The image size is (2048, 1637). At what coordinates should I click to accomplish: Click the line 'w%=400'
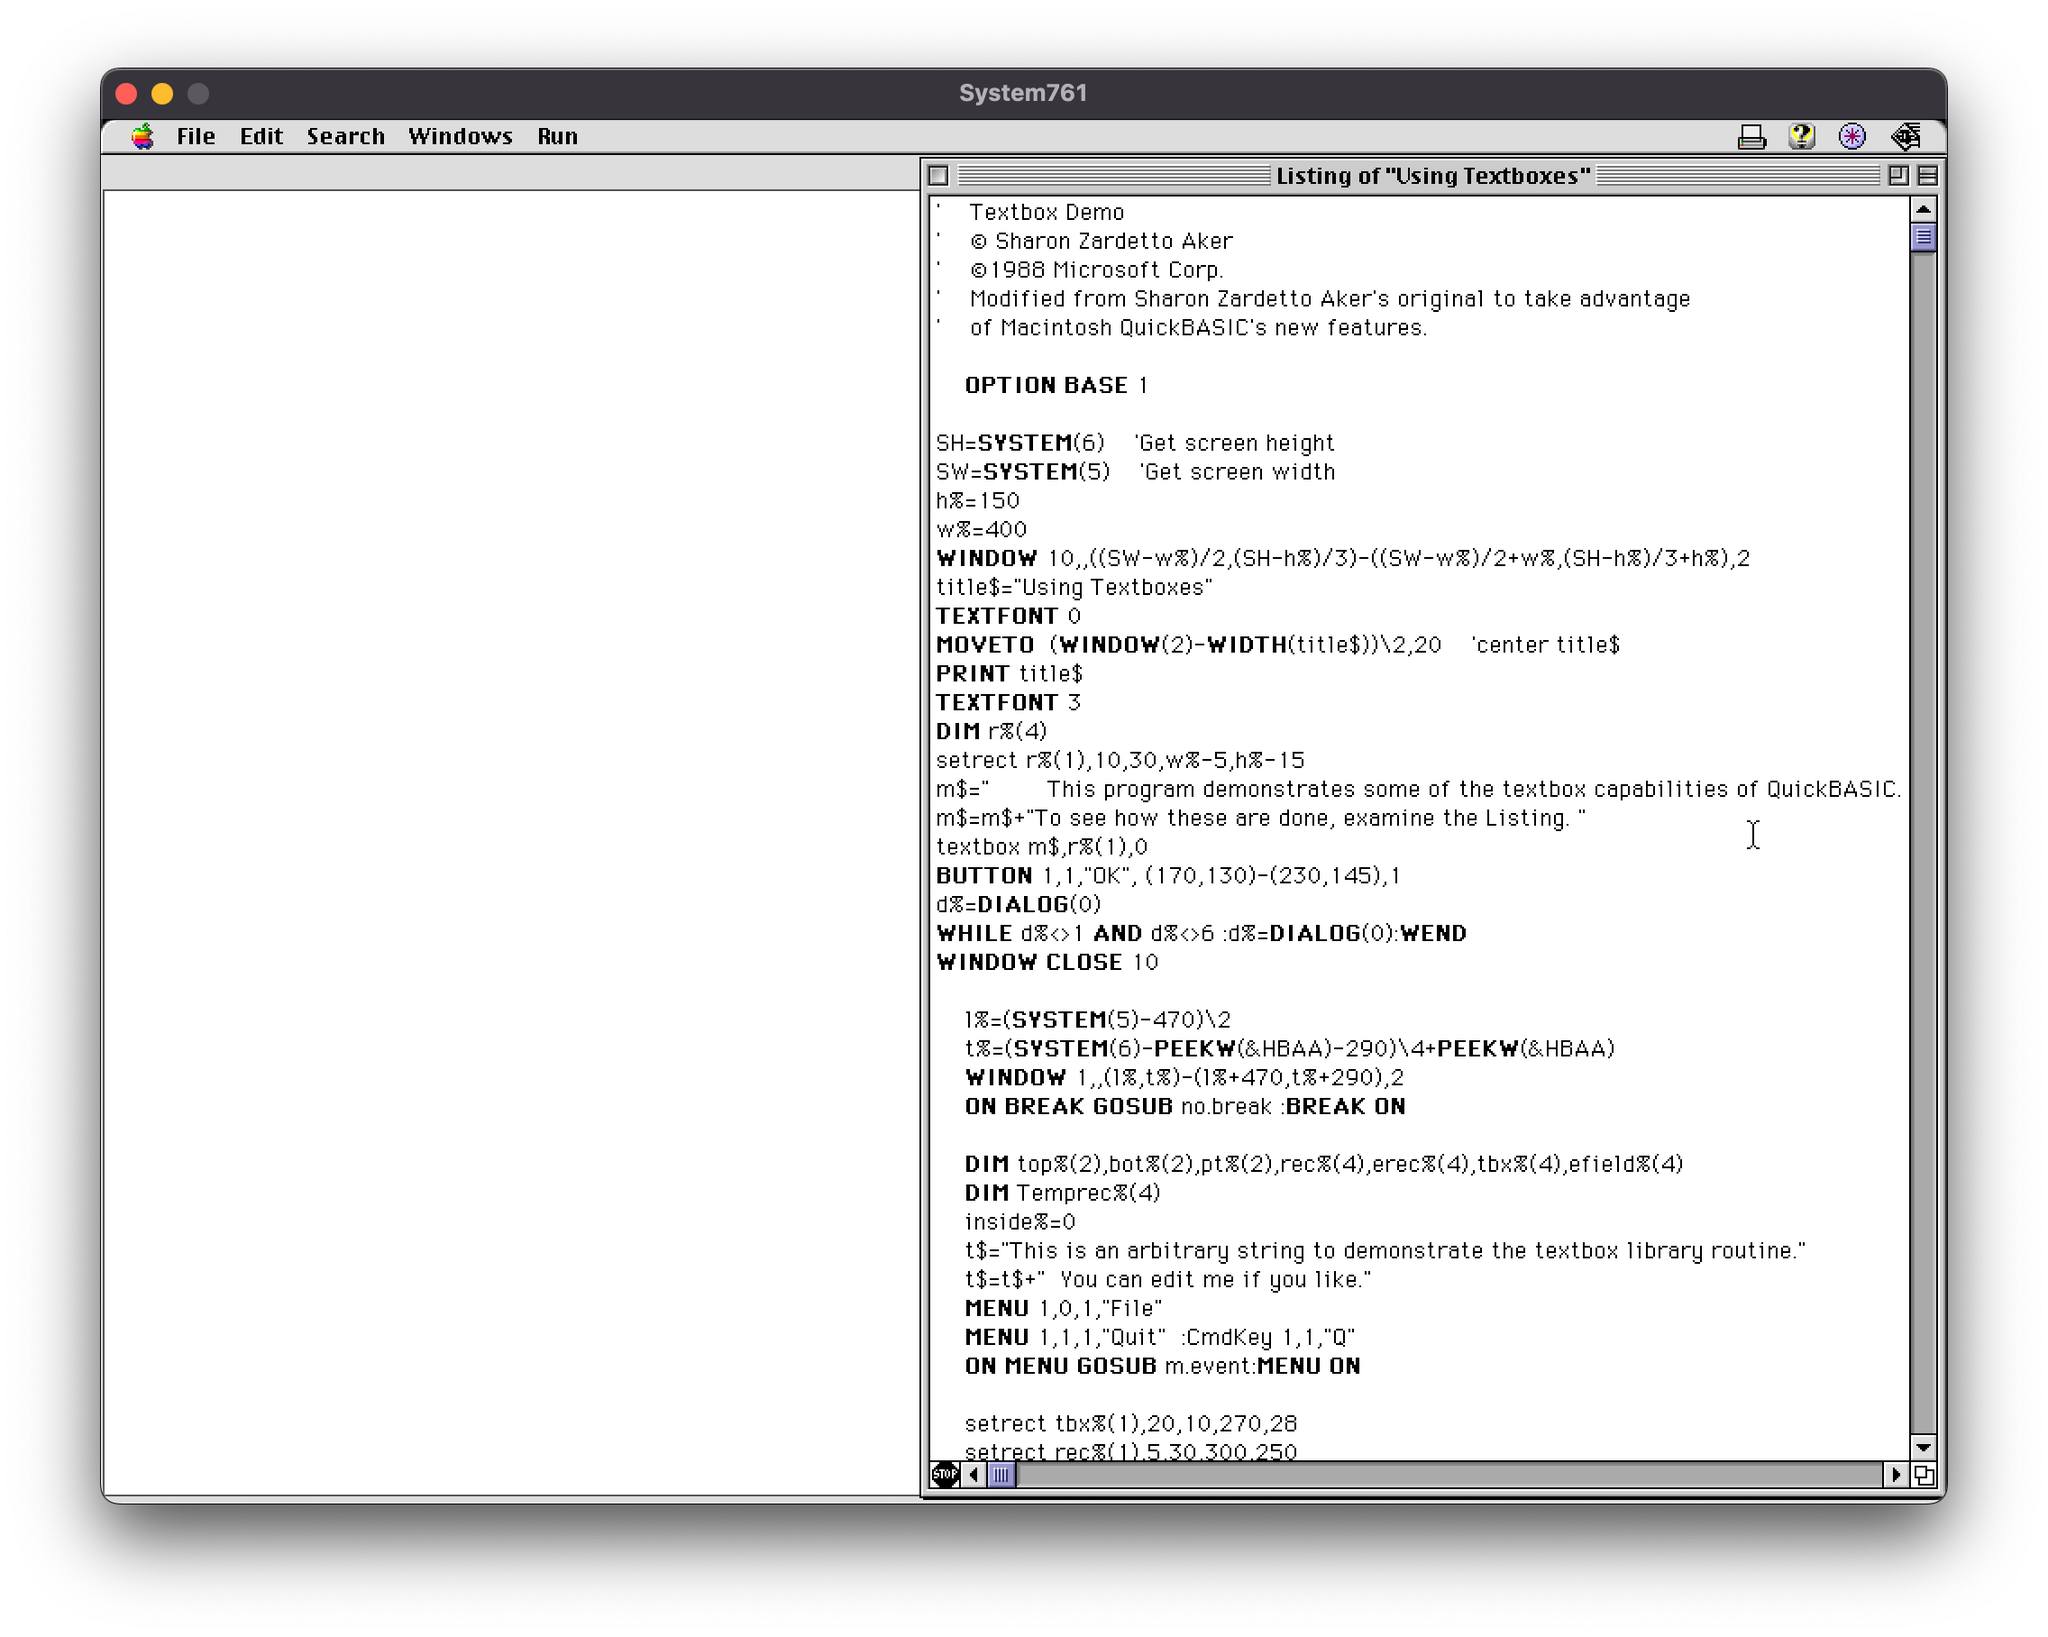982,530
